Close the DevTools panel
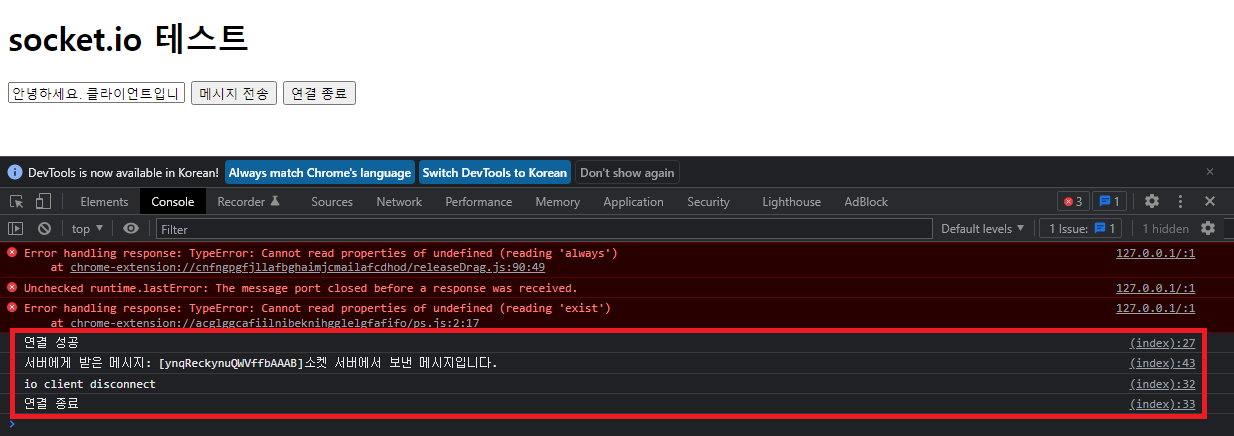 1210,201
